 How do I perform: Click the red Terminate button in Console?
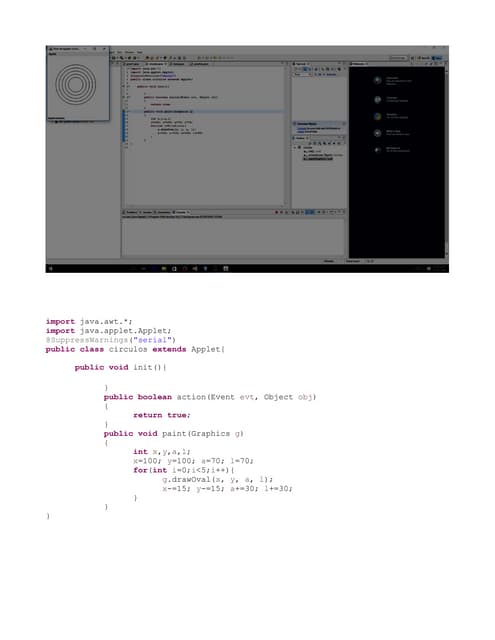(x=276, y=212)
